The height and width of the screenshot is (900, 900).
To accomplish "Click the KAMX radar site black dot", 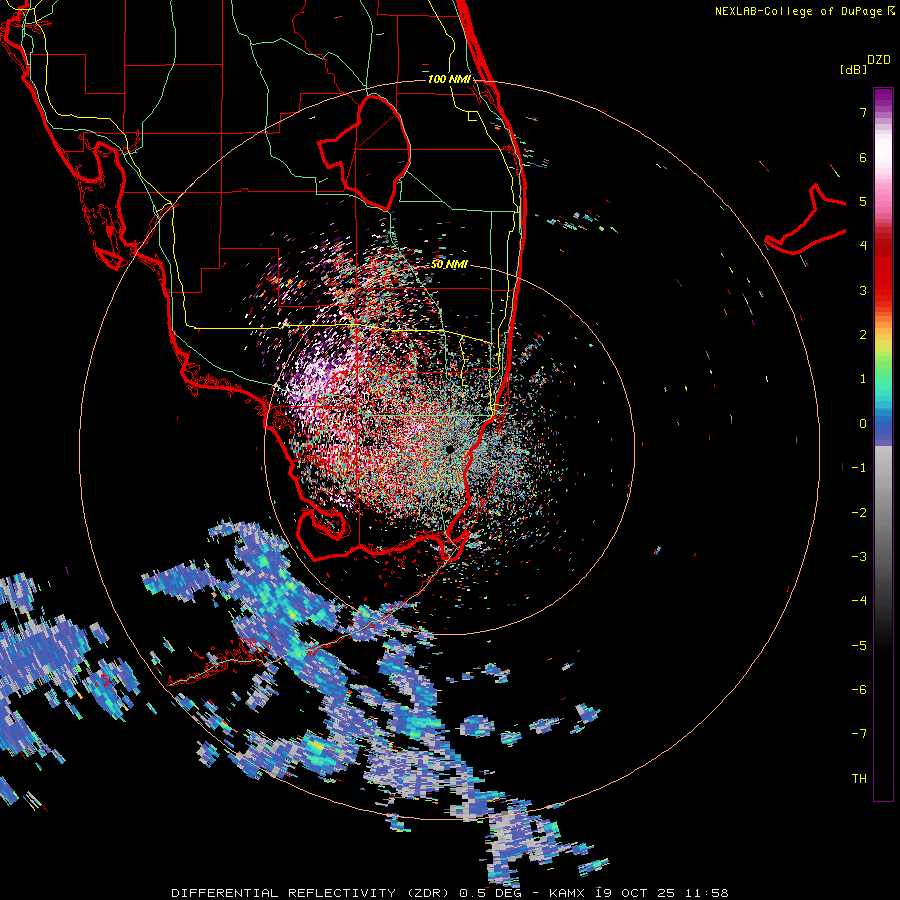I will (x=450, y=448).
